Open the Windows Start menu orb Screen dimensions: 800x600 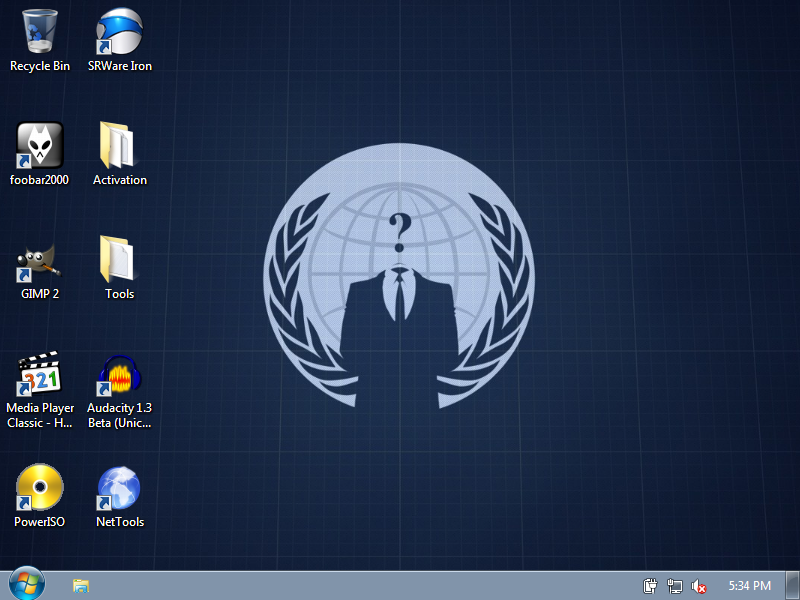[27, 584]
